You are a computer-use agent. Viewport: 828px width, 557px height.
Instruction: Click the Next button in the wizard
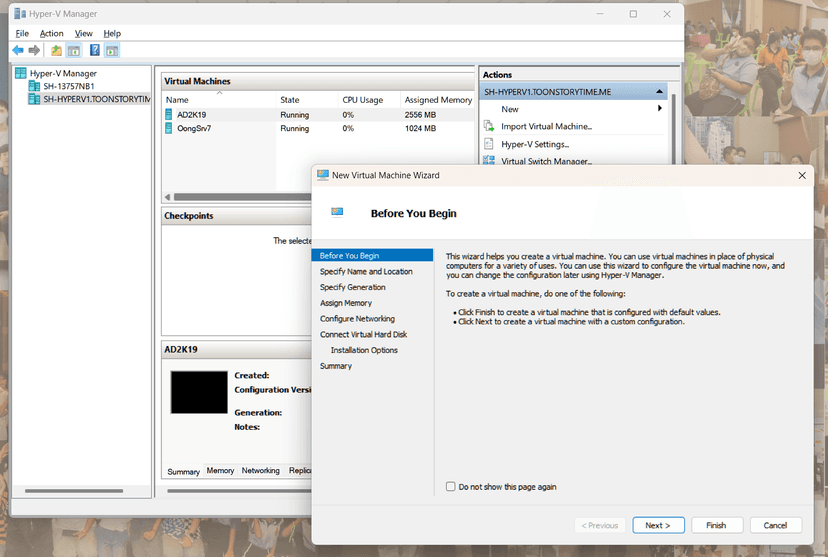[x=657, y=525]
